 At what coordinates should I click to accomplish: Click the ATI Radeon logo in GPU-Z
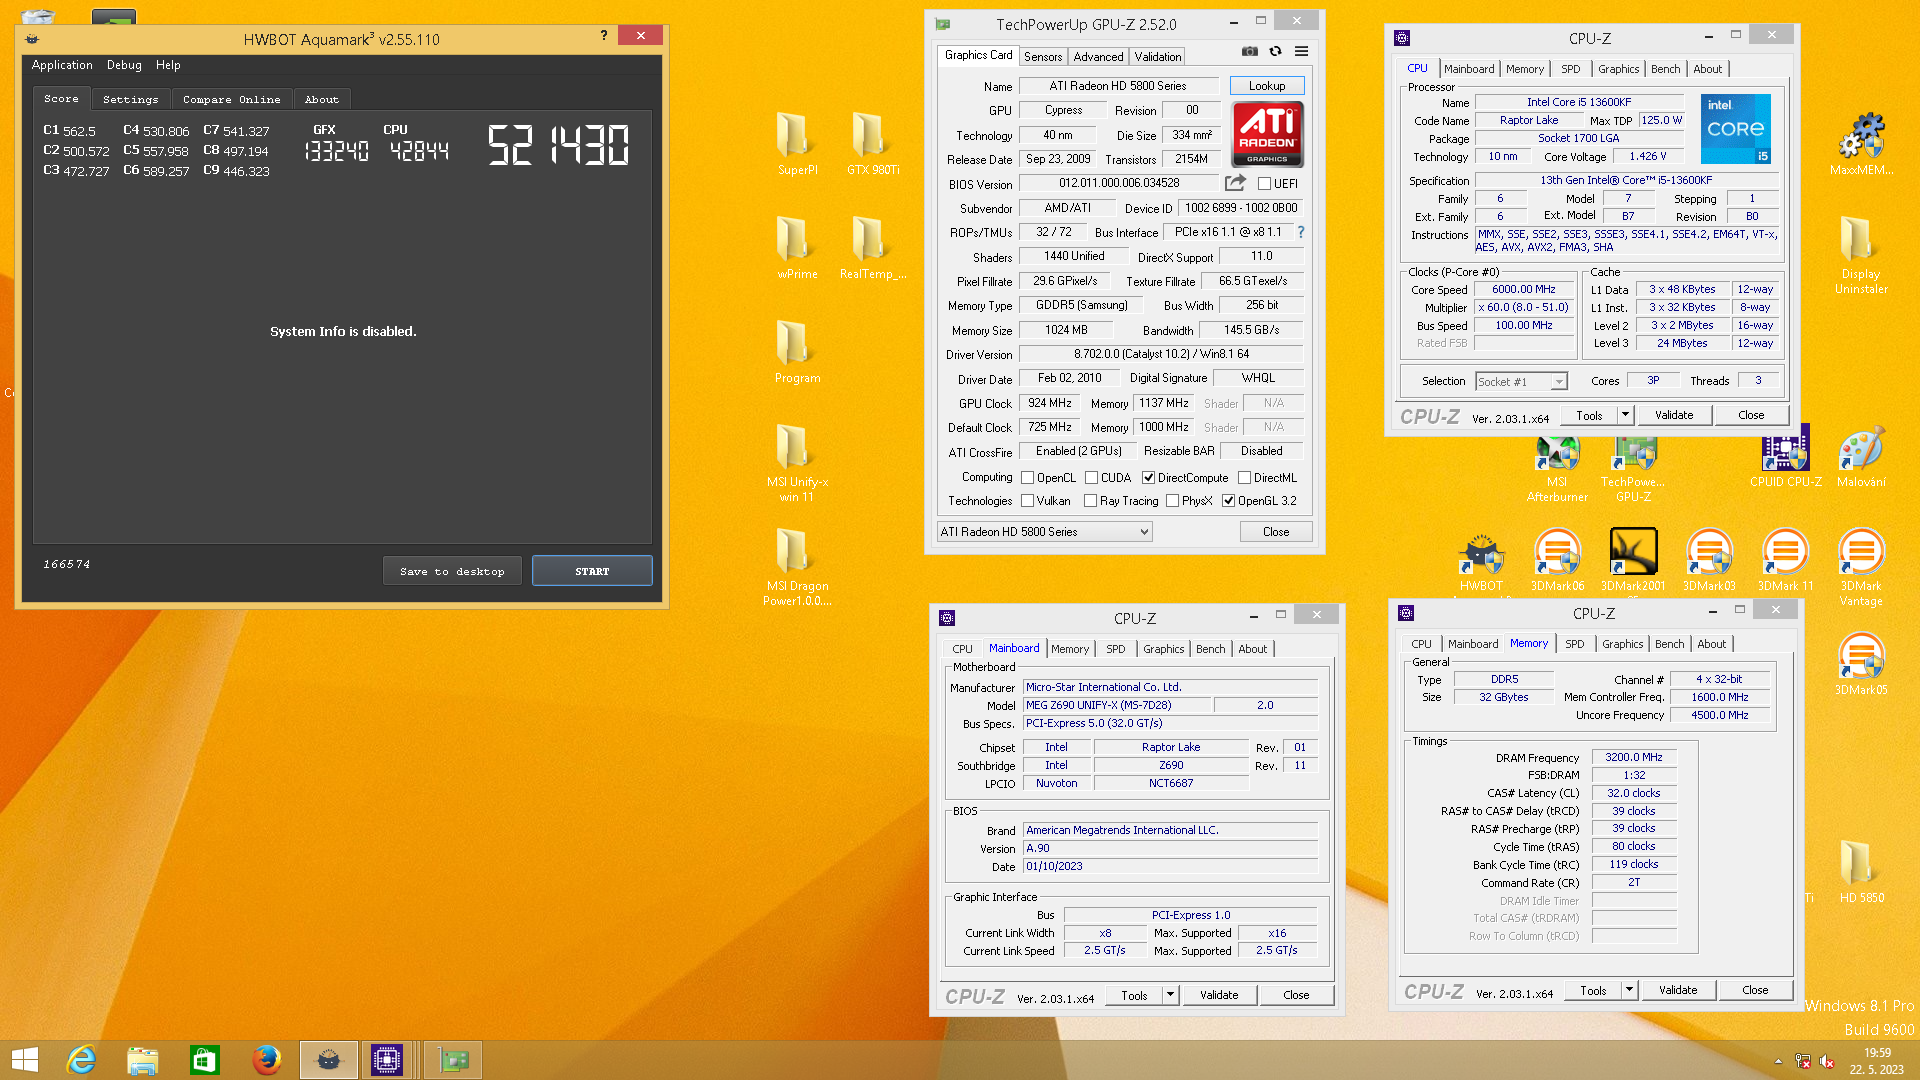[1267, 134]
